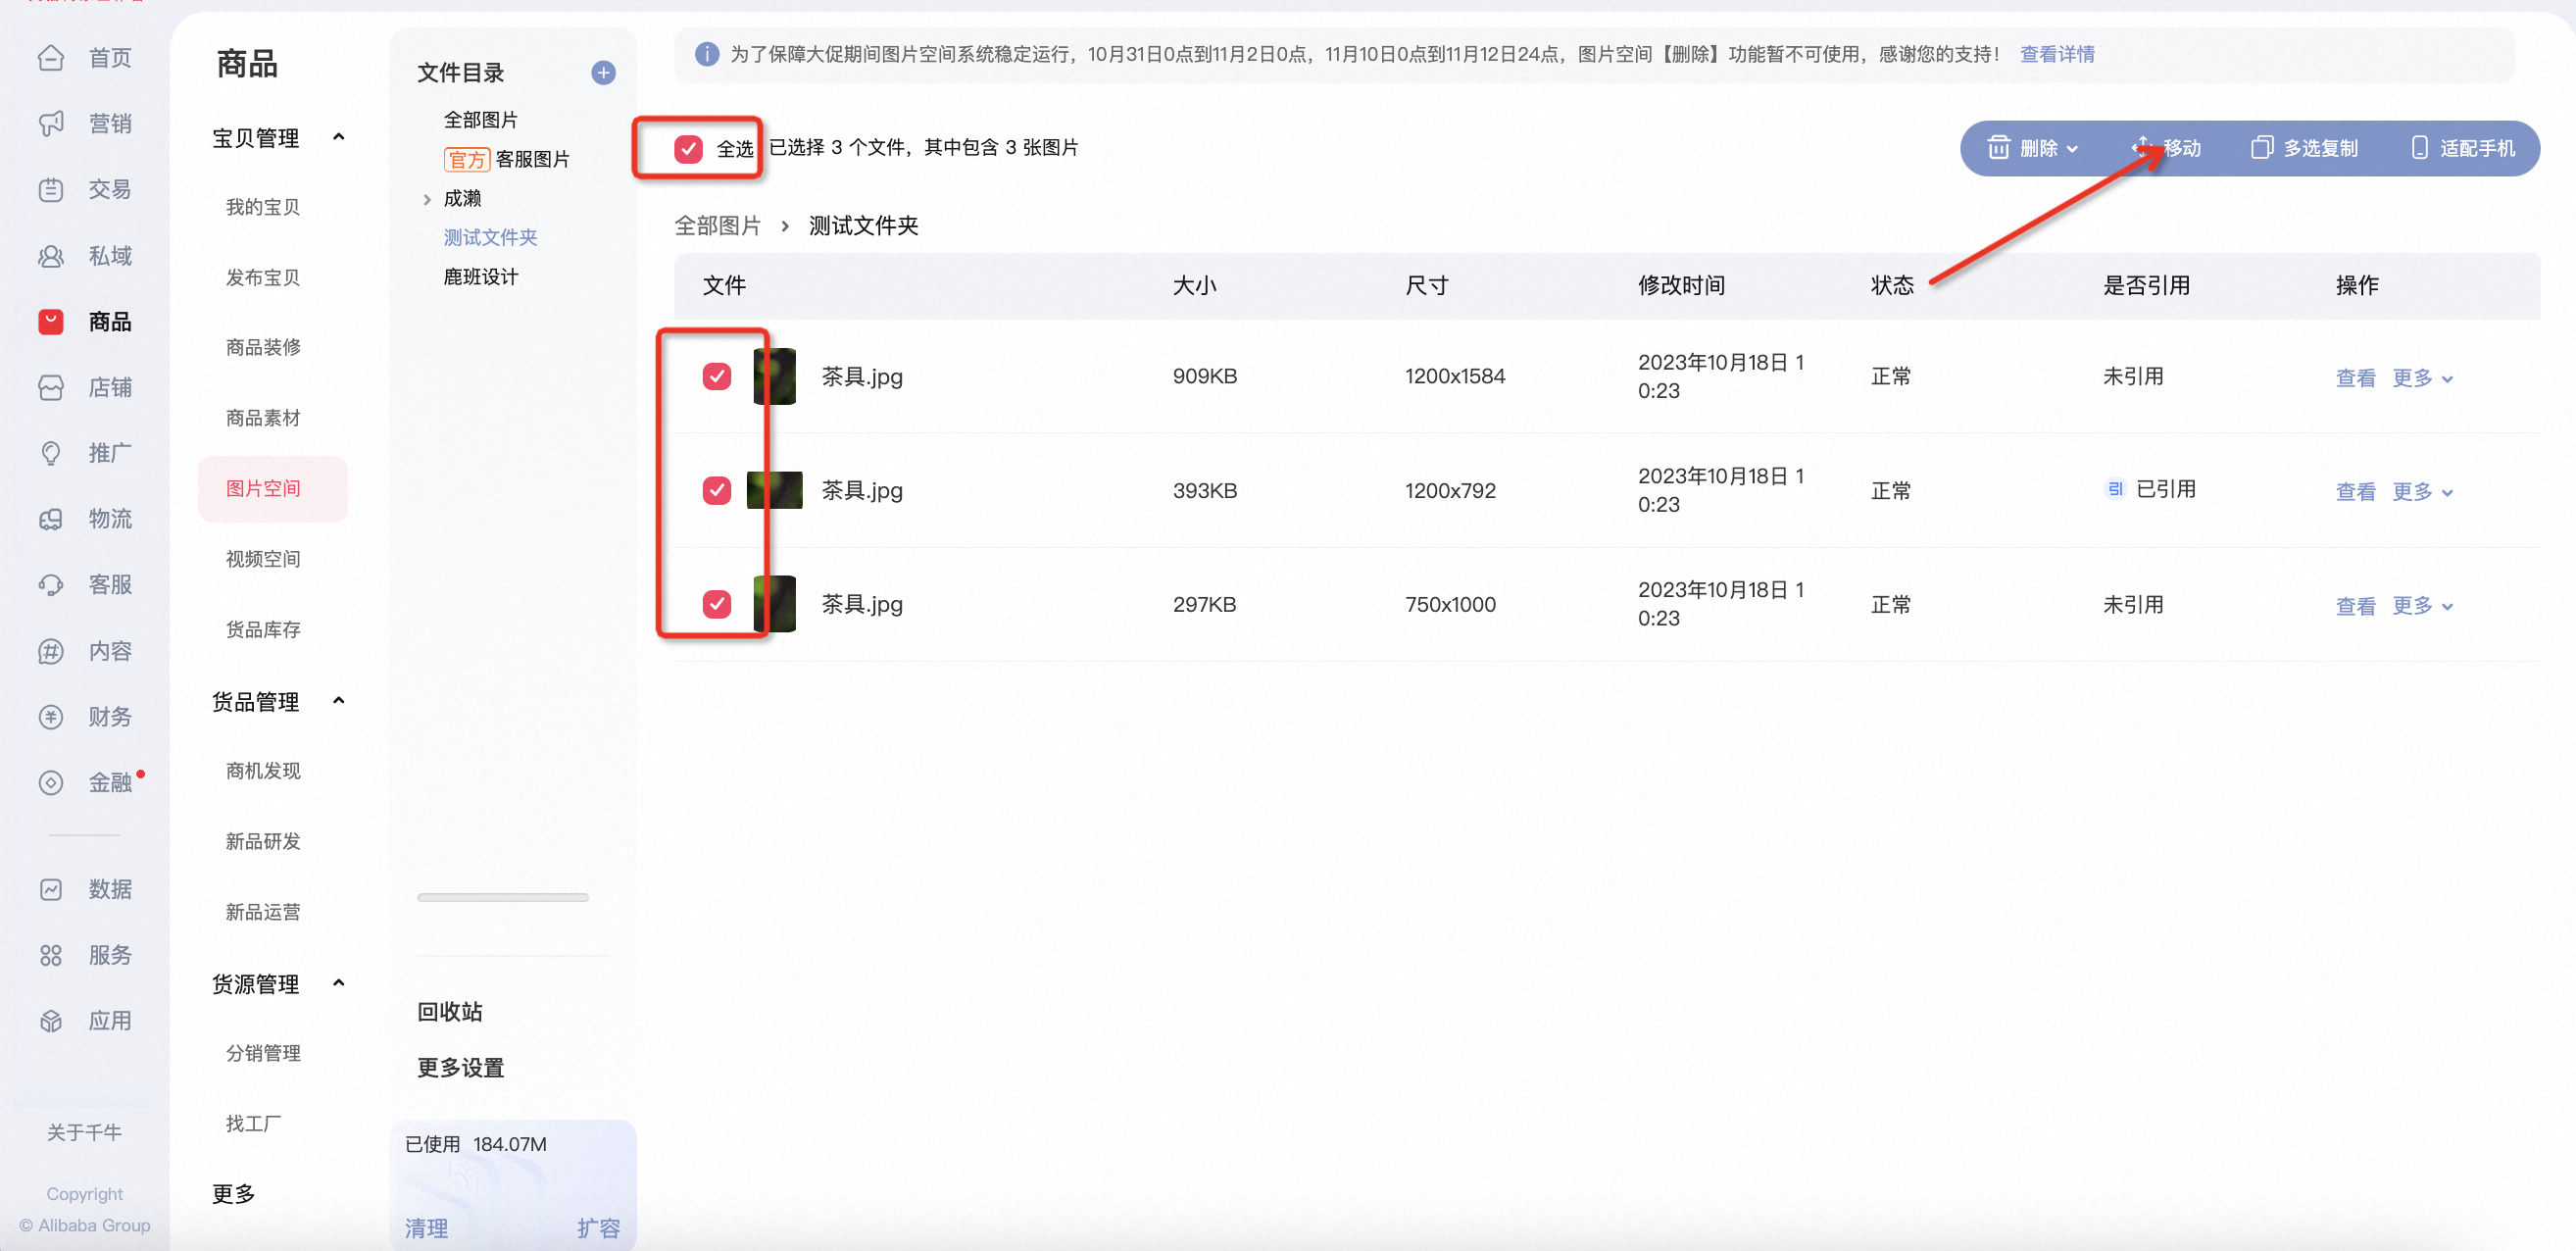Screen dimensions: 2576x1251
Task: Click 查看 link for 297KB file
Action: point(2355,607)
